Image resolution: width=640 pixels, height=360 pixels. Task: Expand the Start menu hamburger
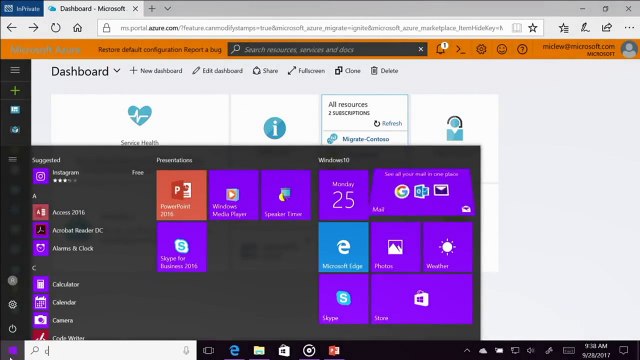pos(13,159)
